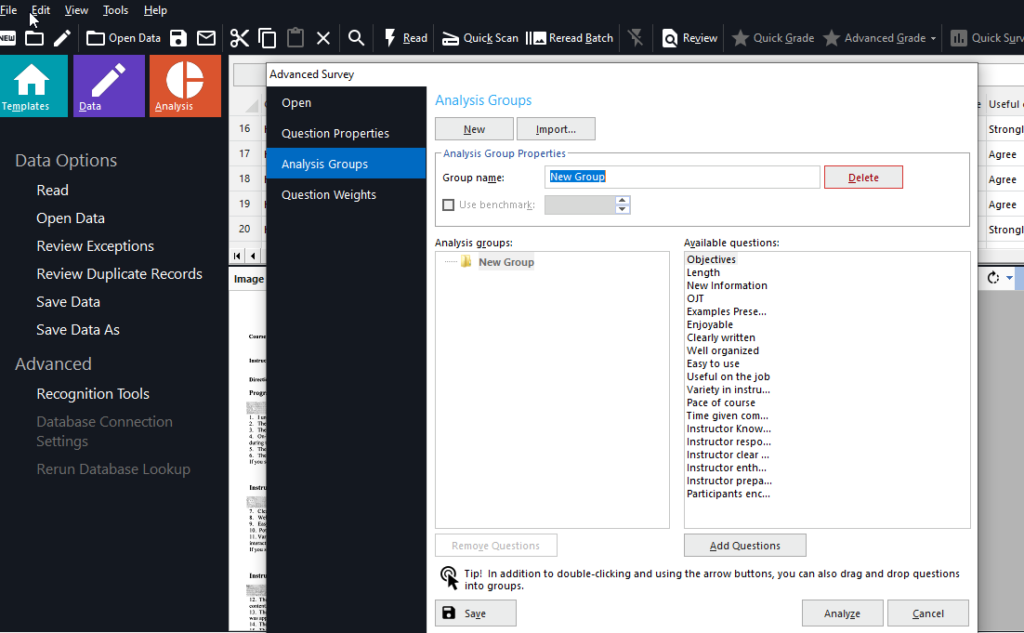This screenshot has height=633, width=1024.
Task: Select Question Properties in sidebar
Action: 346,133
